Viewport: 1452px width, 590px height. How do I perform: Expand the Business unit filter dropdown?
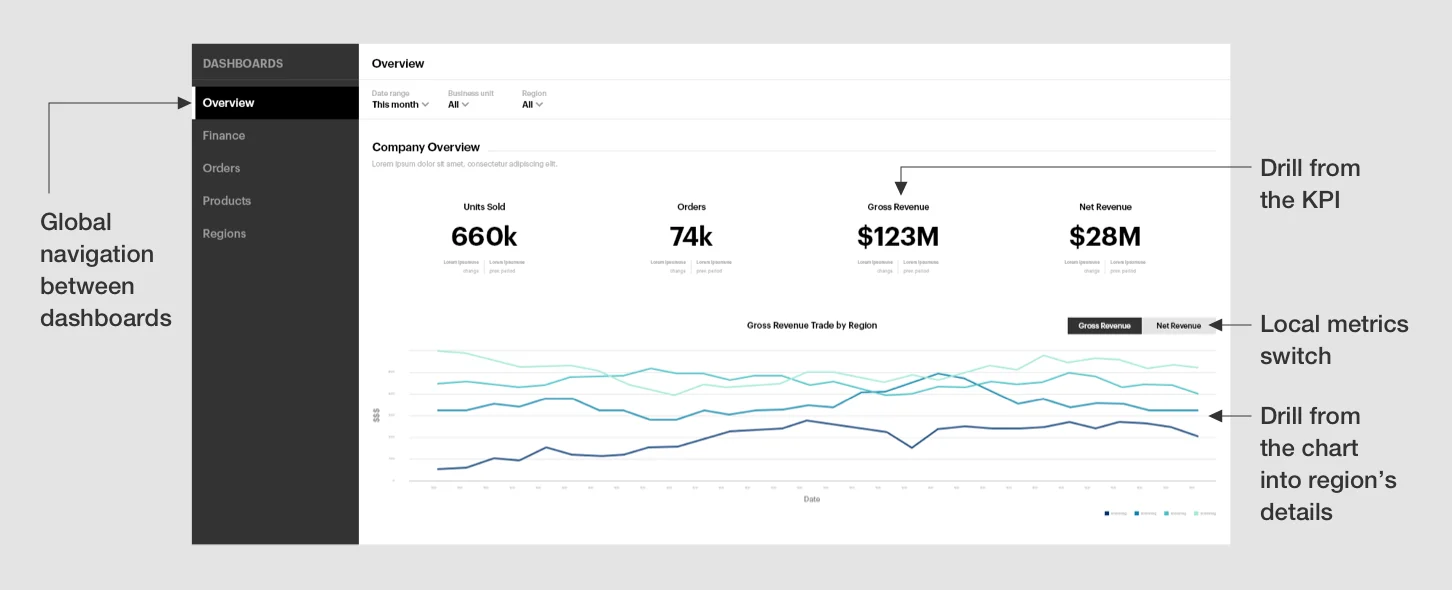pos(458,104)
